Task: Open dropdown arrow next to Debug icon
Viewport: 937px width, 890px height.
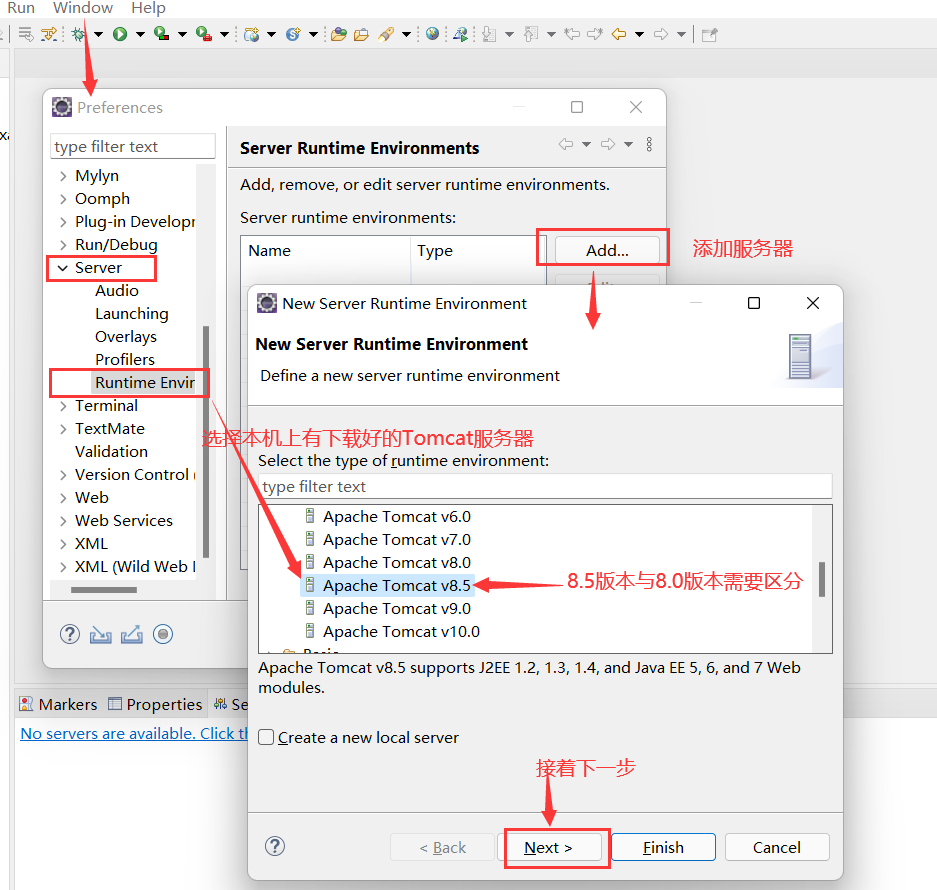Action: (x=98, y=34)
